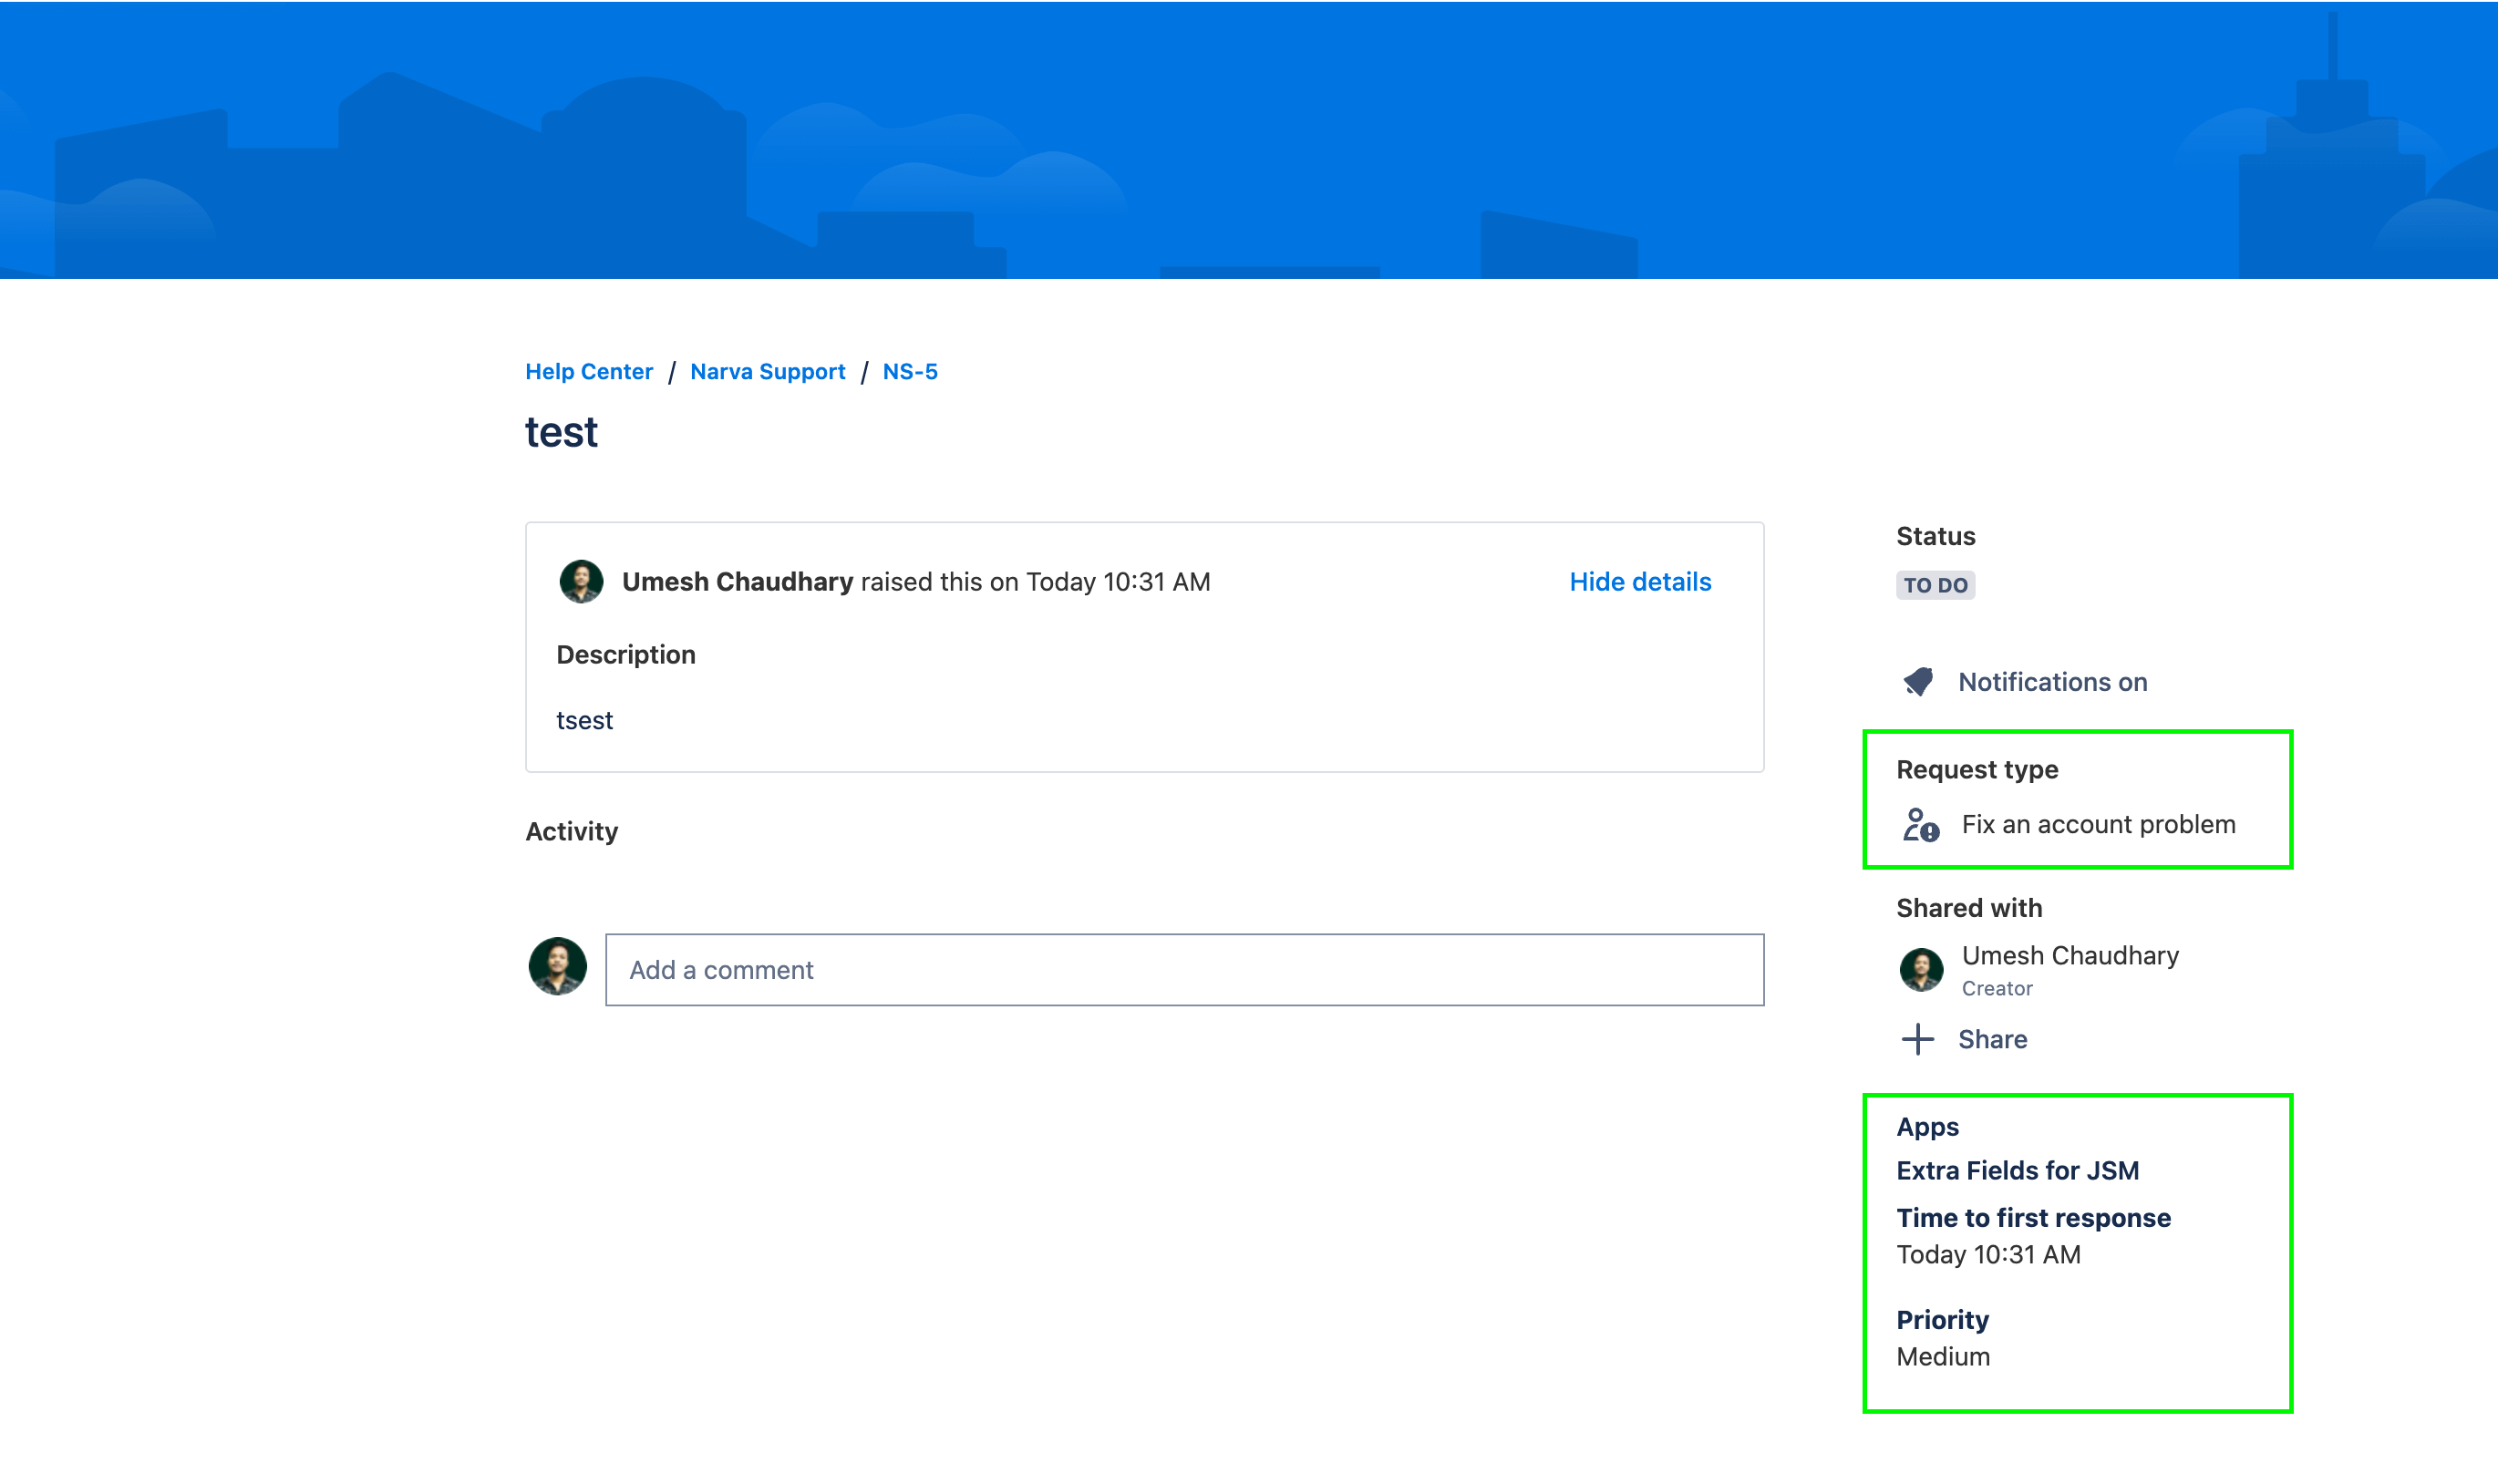Click the Share label under Shared with
This screenshot has height=1484, width=2498.
(1992, 1039)
